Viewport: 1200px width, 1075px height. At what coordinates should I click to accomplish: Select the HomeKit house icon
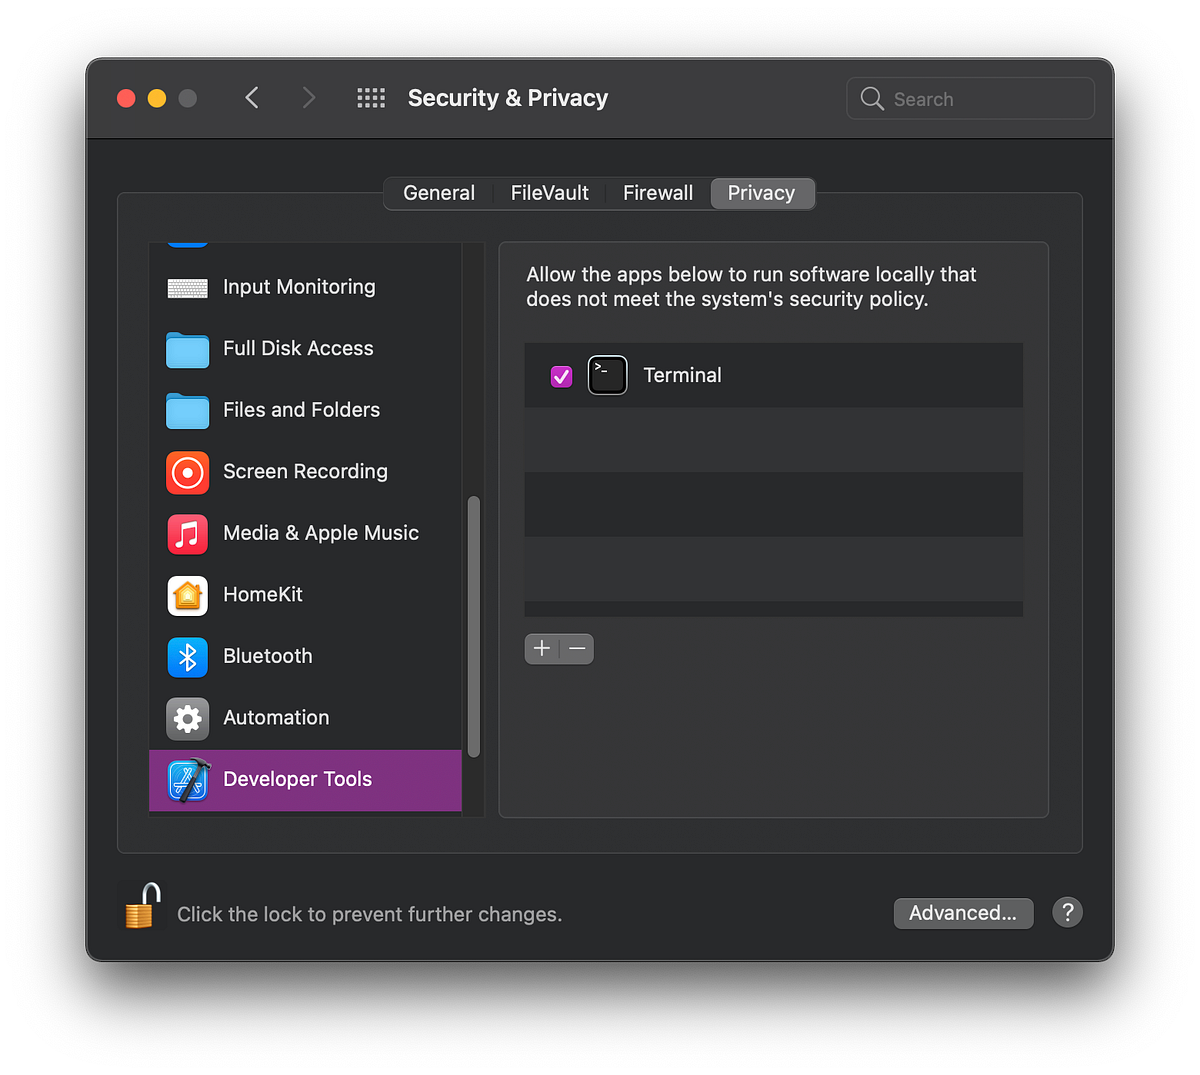pyautogui.click(x=187, y=596)
